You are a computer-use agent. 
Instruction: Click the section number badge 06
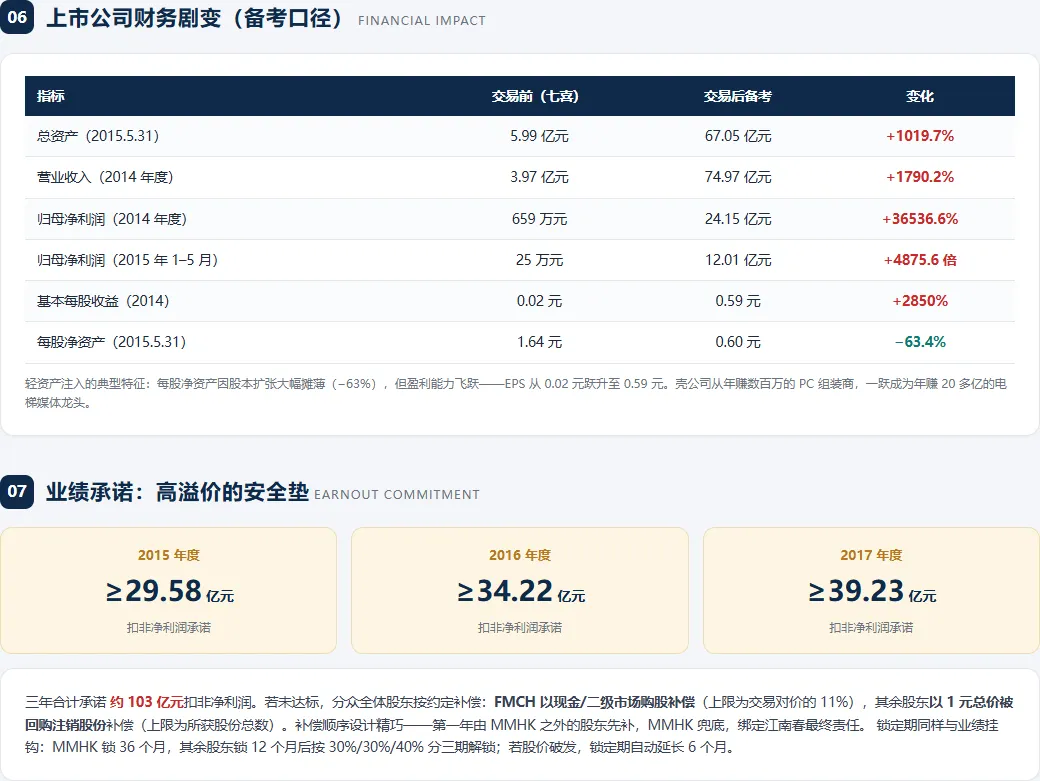tap(17, 17)
